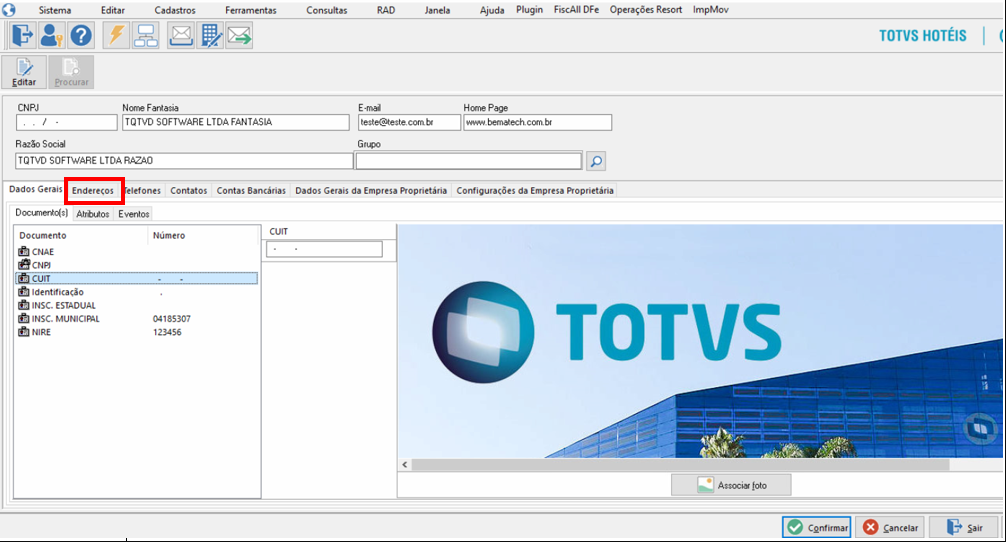This screenshot has height=542, width=1006.
Task: Click the E-mail input field
Action: coord(409,122)
